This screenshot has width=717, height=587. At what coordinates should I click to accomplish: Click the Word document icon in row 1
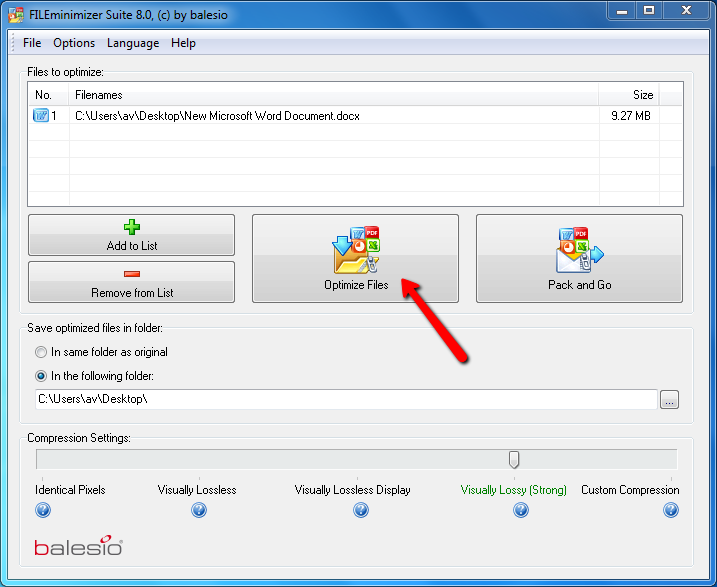(x=41, y=115)
